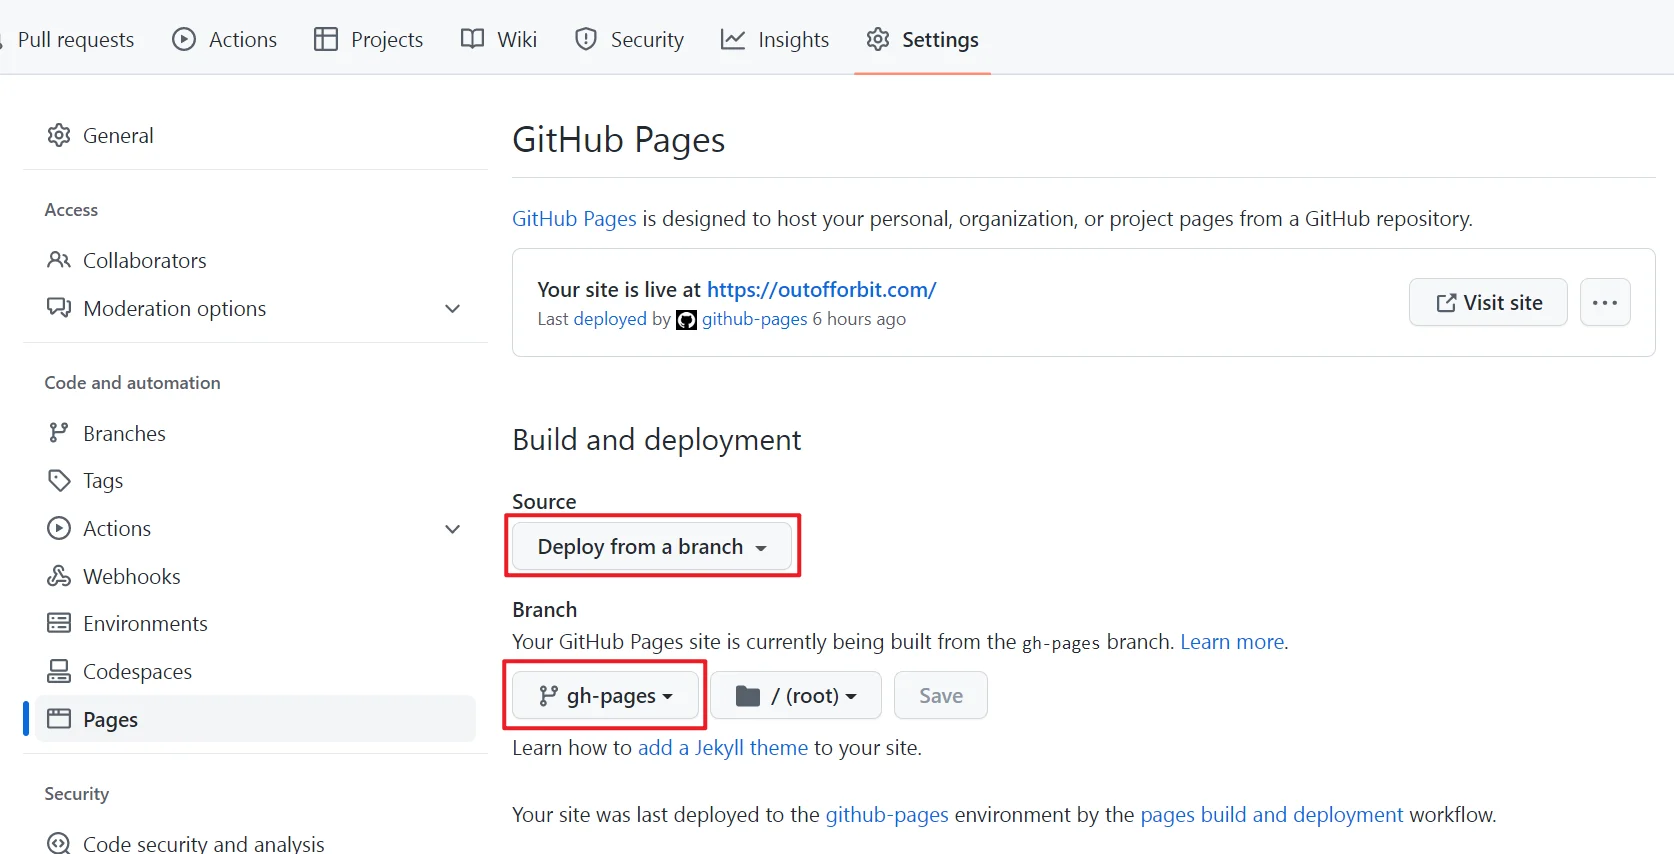
Task: Open the github-pages deployer link
Action: point(754,319)
